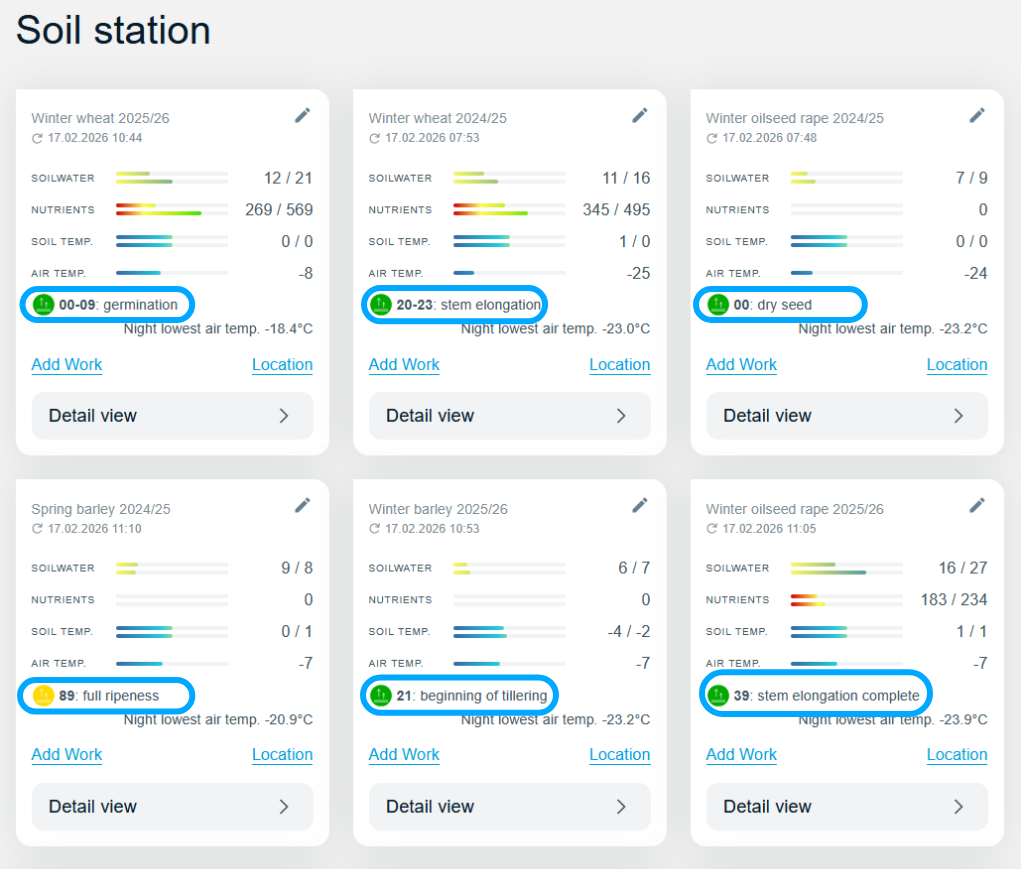The image size is (1021, 869).
Task: Open Detail view for Winter oilseed rape 2025/26
Action: point(846,806)
